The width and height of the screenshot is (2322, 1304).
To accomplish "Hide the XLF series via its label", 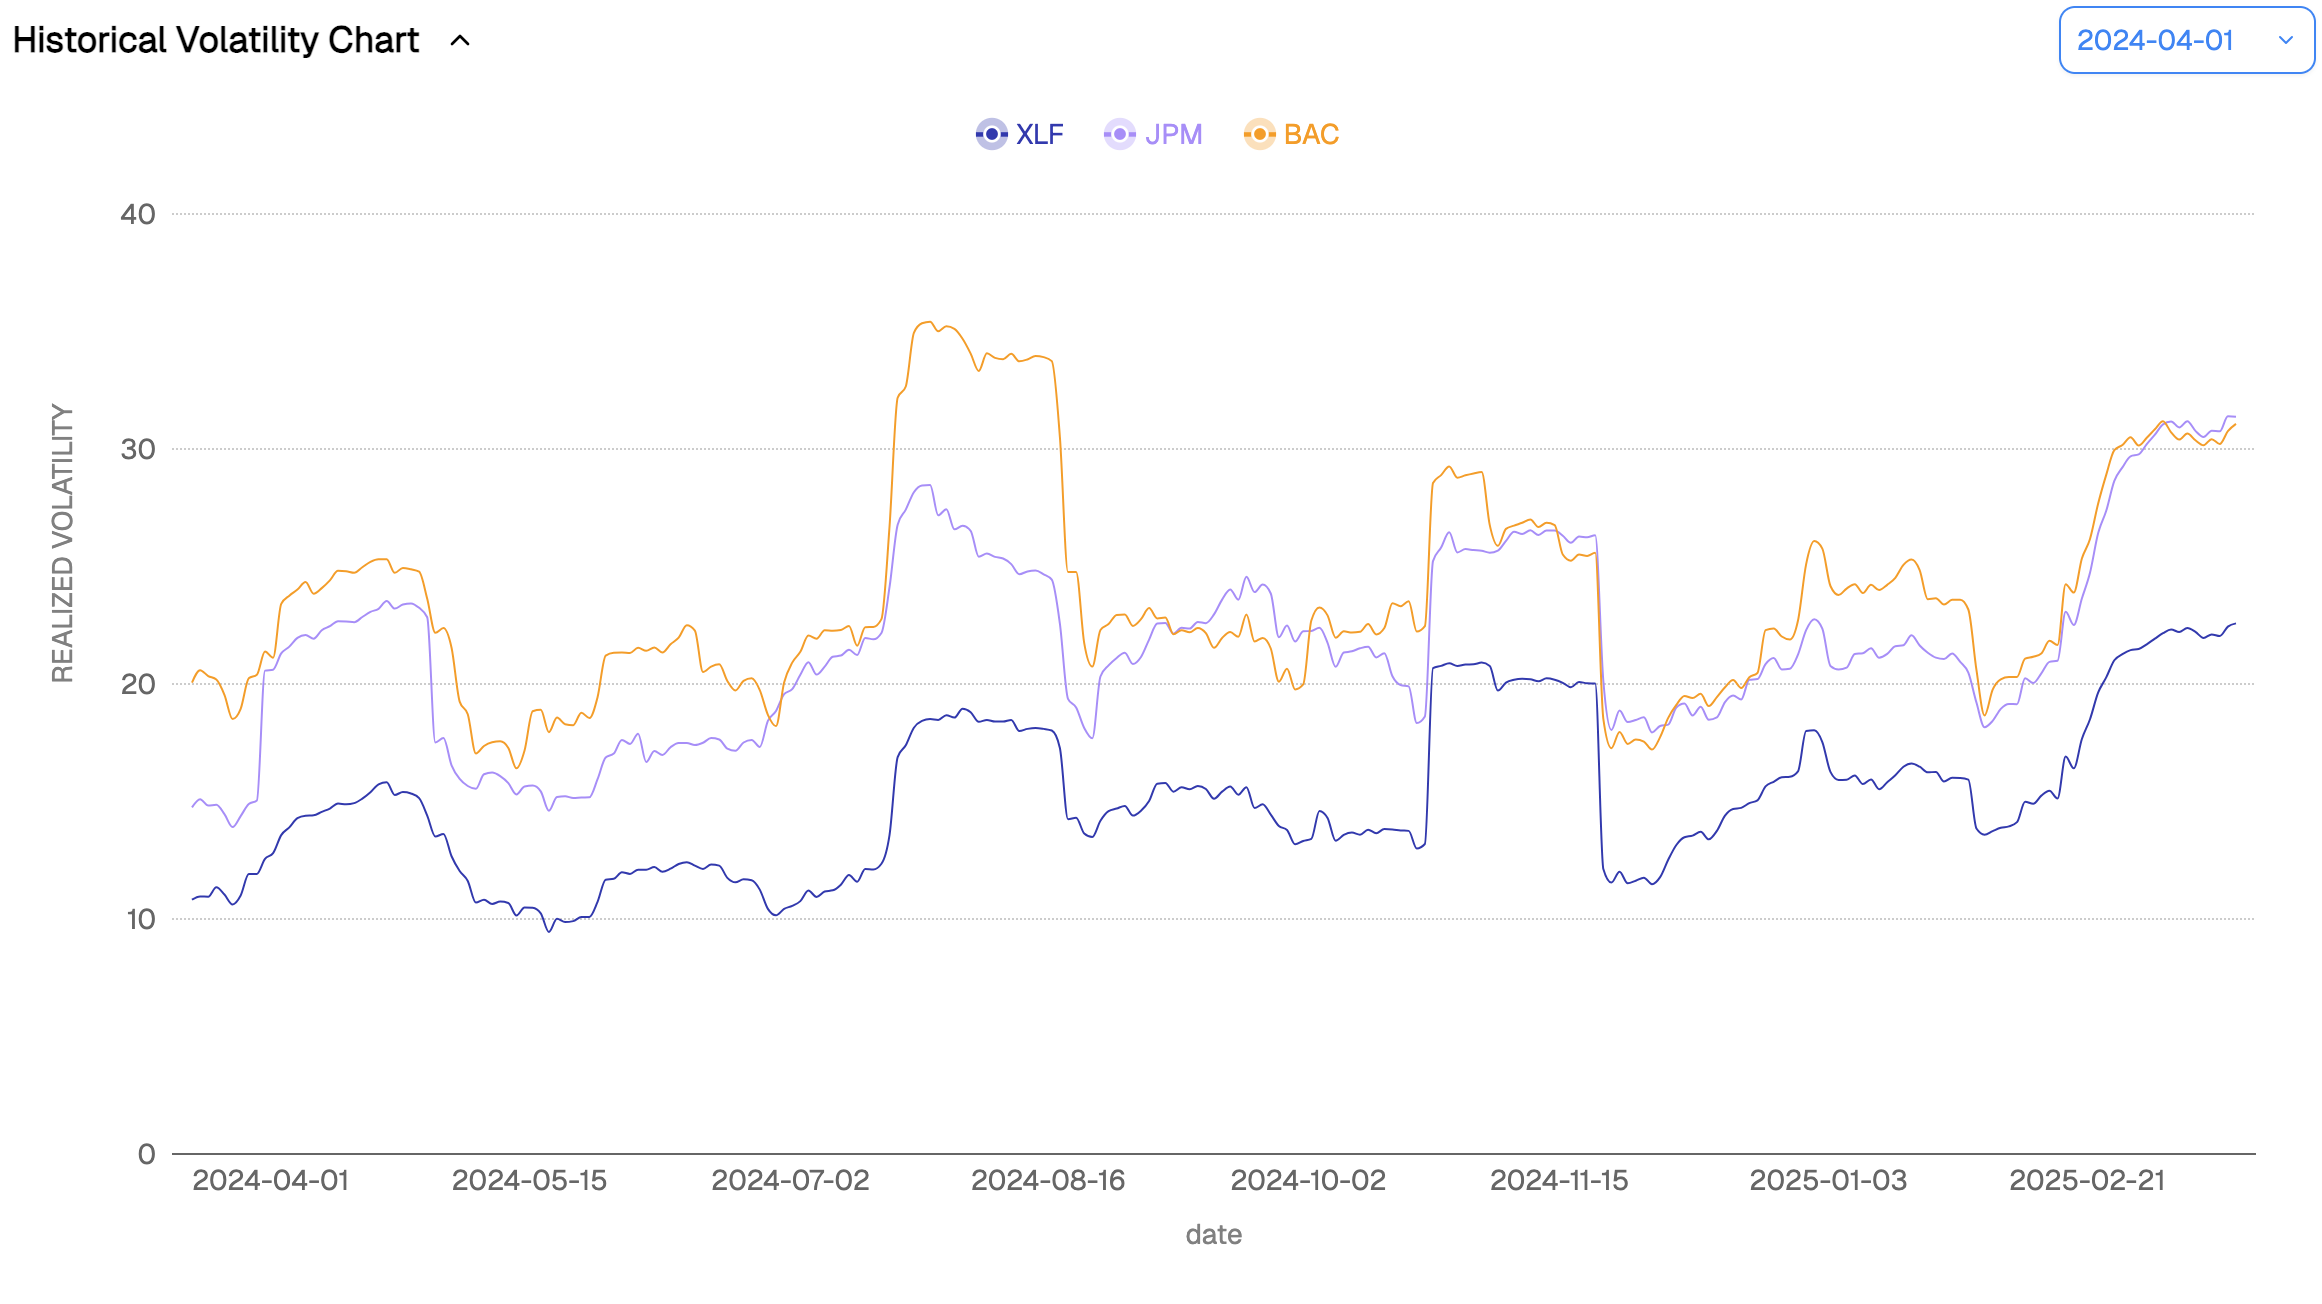I will pos(1039,134).
